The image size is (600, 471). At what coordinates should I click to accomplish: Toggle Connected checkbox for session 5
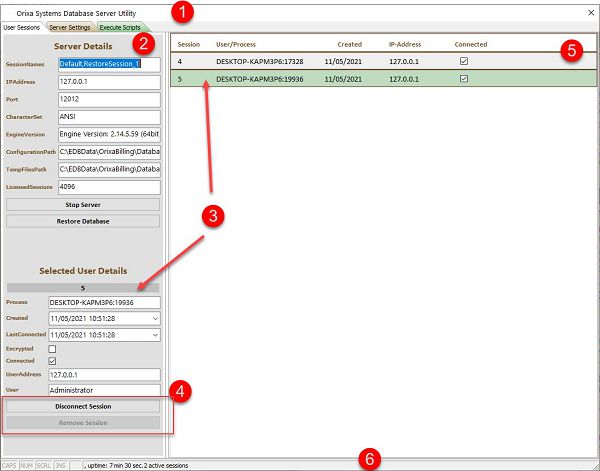[464, 79]
